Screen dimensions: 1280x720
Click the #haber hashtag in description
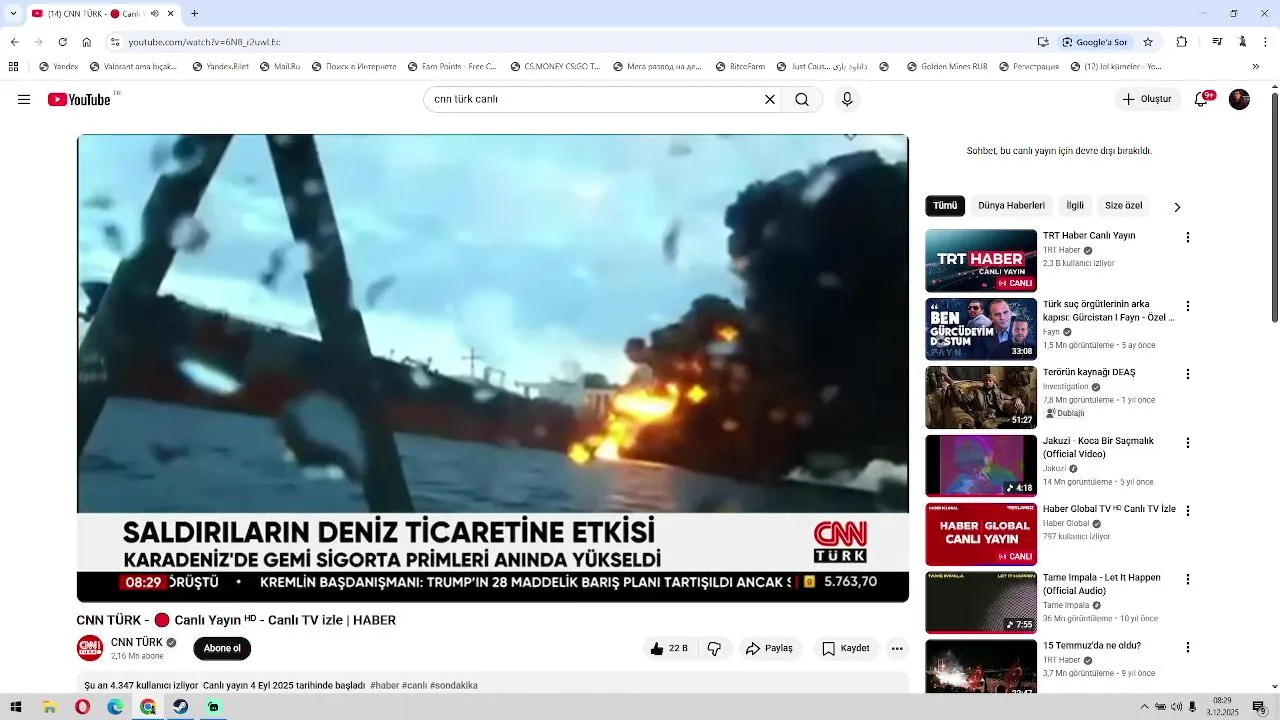click(384, 685)
